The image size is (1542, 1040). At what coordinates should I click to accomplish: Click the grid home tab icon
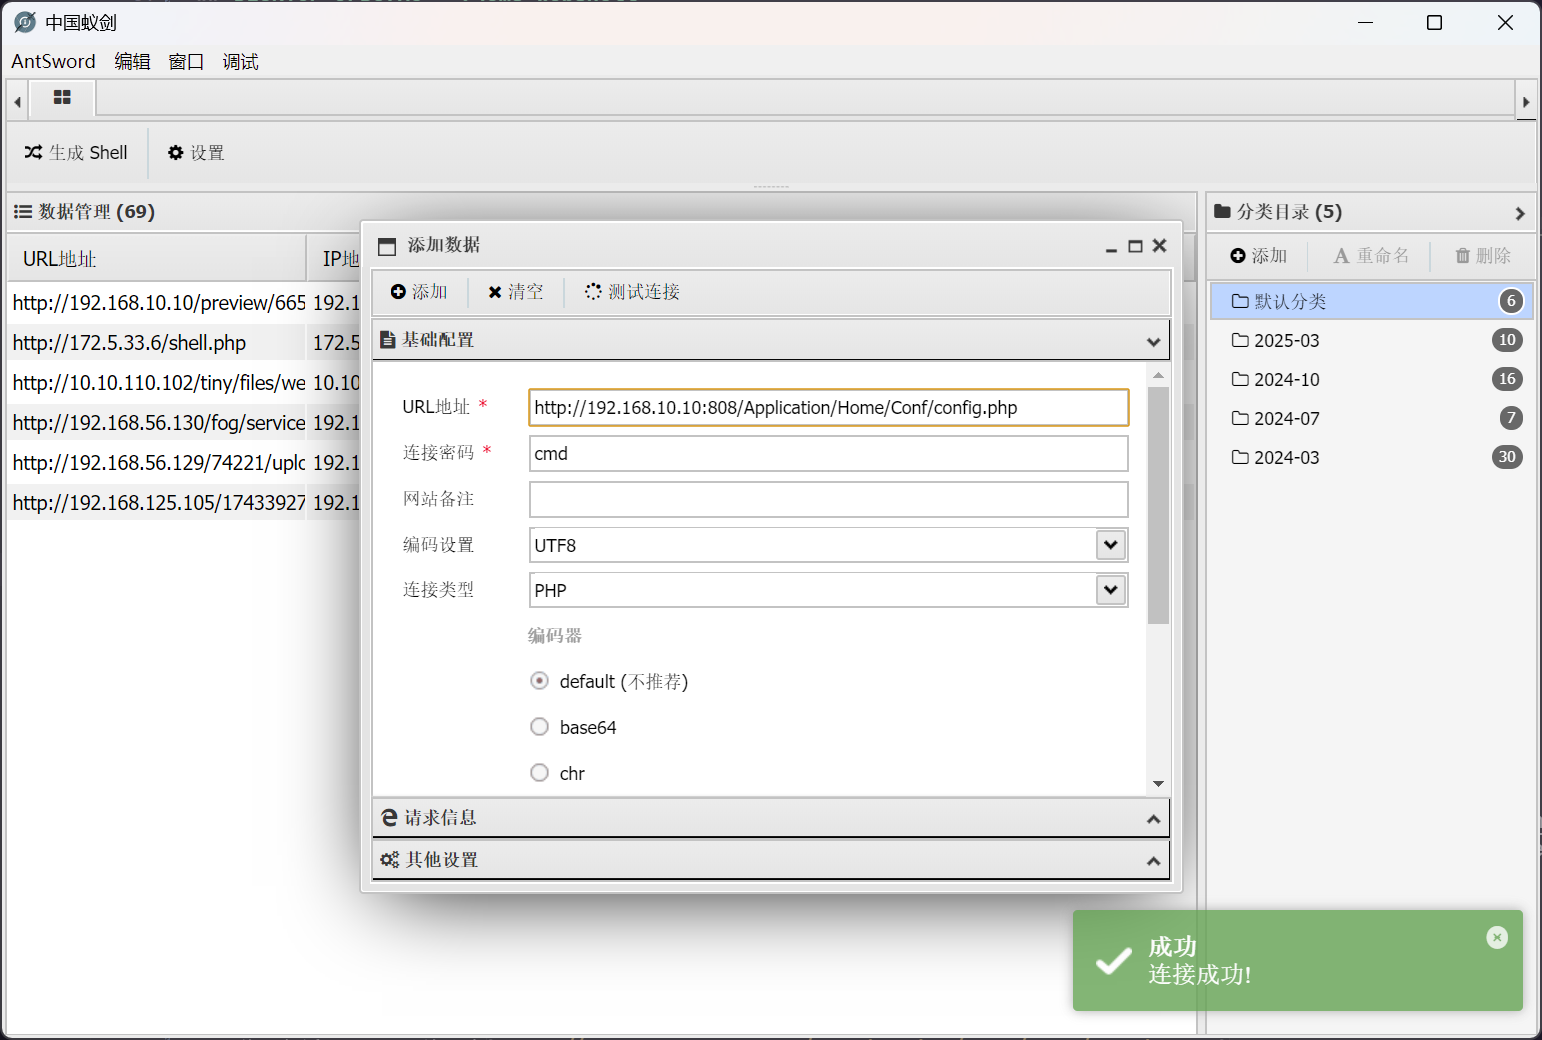pyautogui.click(x=62, y=98)
